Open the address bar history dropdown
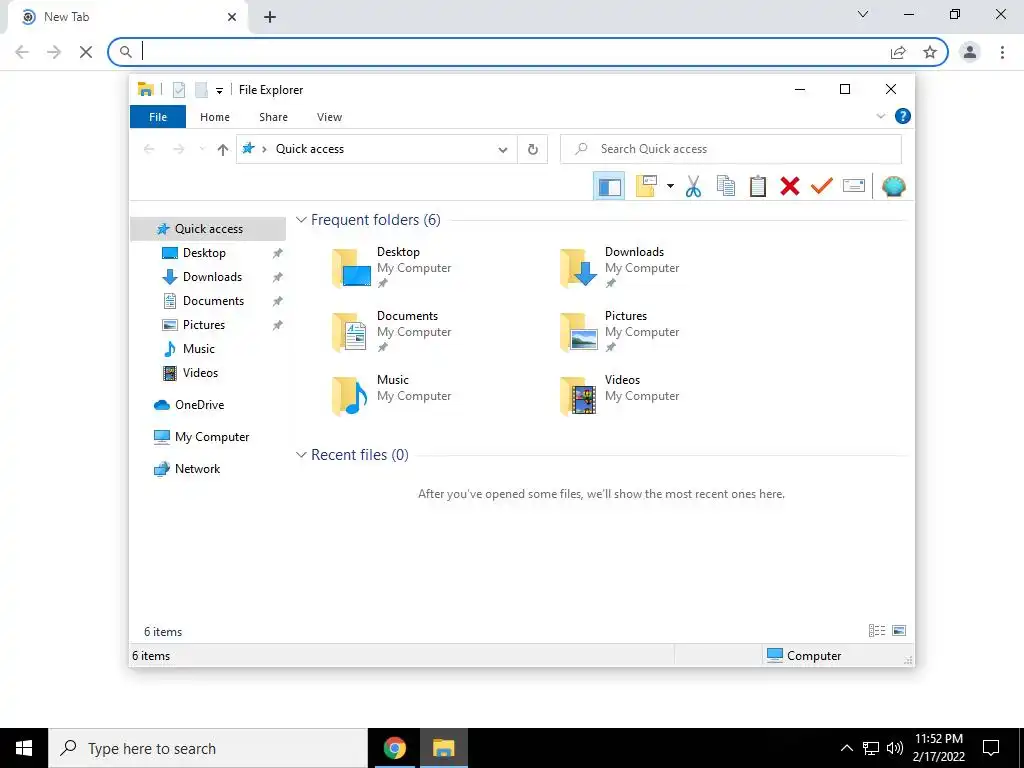 click(x=503, y=150)
